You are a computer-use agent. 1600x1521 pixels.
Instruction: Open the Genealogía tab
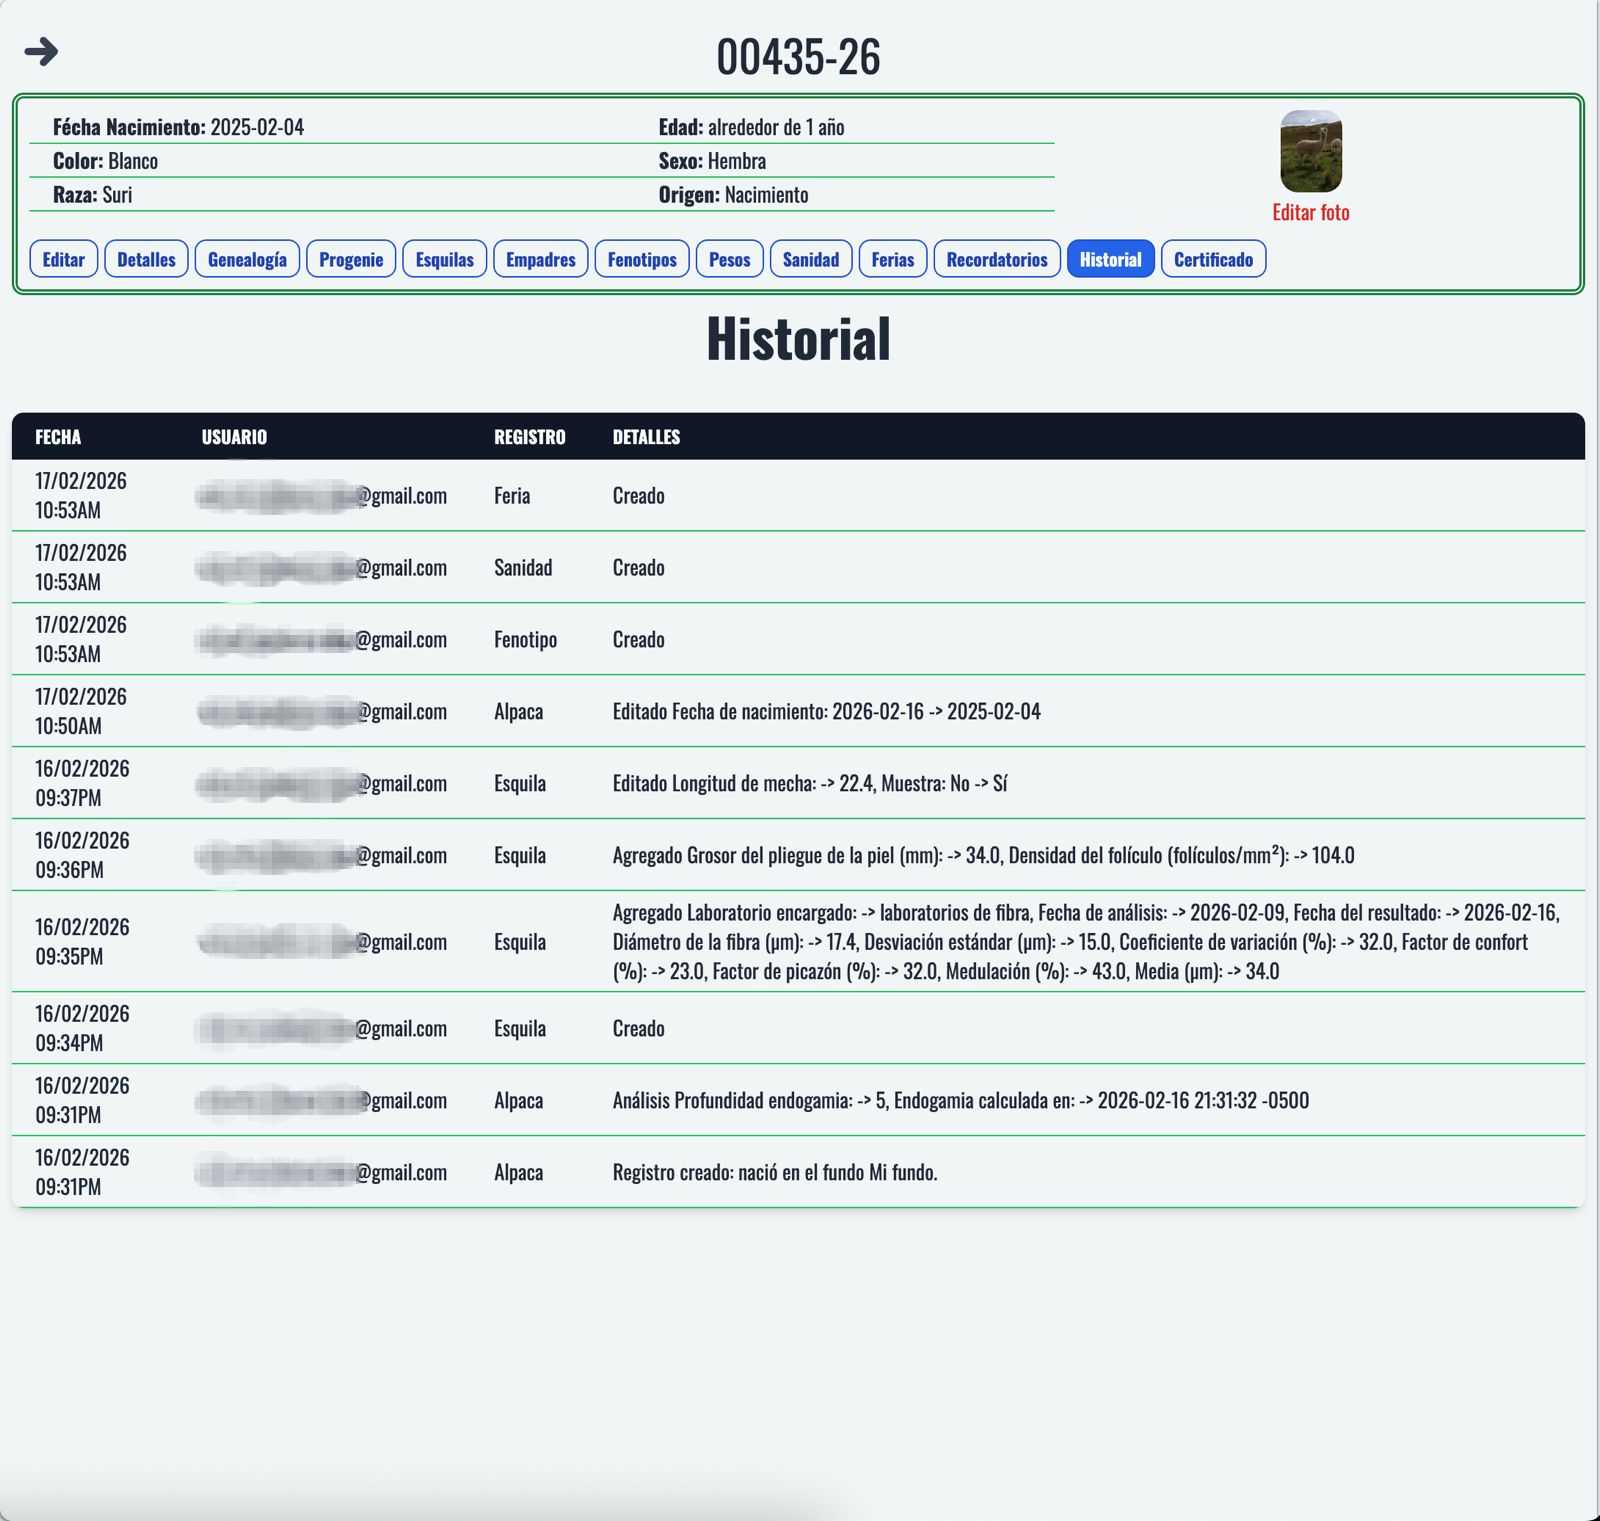click(247, 259)
